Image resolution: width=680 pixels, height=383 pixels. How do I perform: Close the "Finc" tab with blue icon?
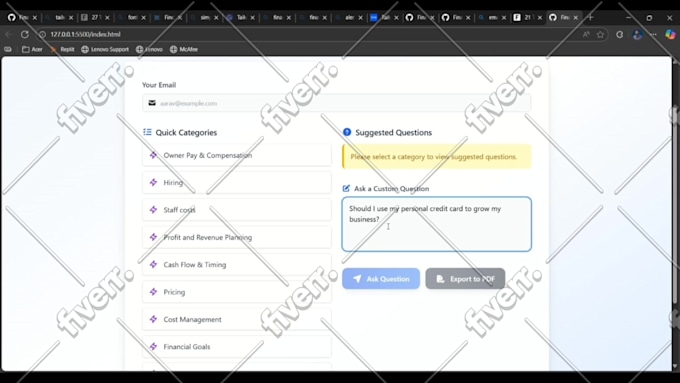point(180,18)
